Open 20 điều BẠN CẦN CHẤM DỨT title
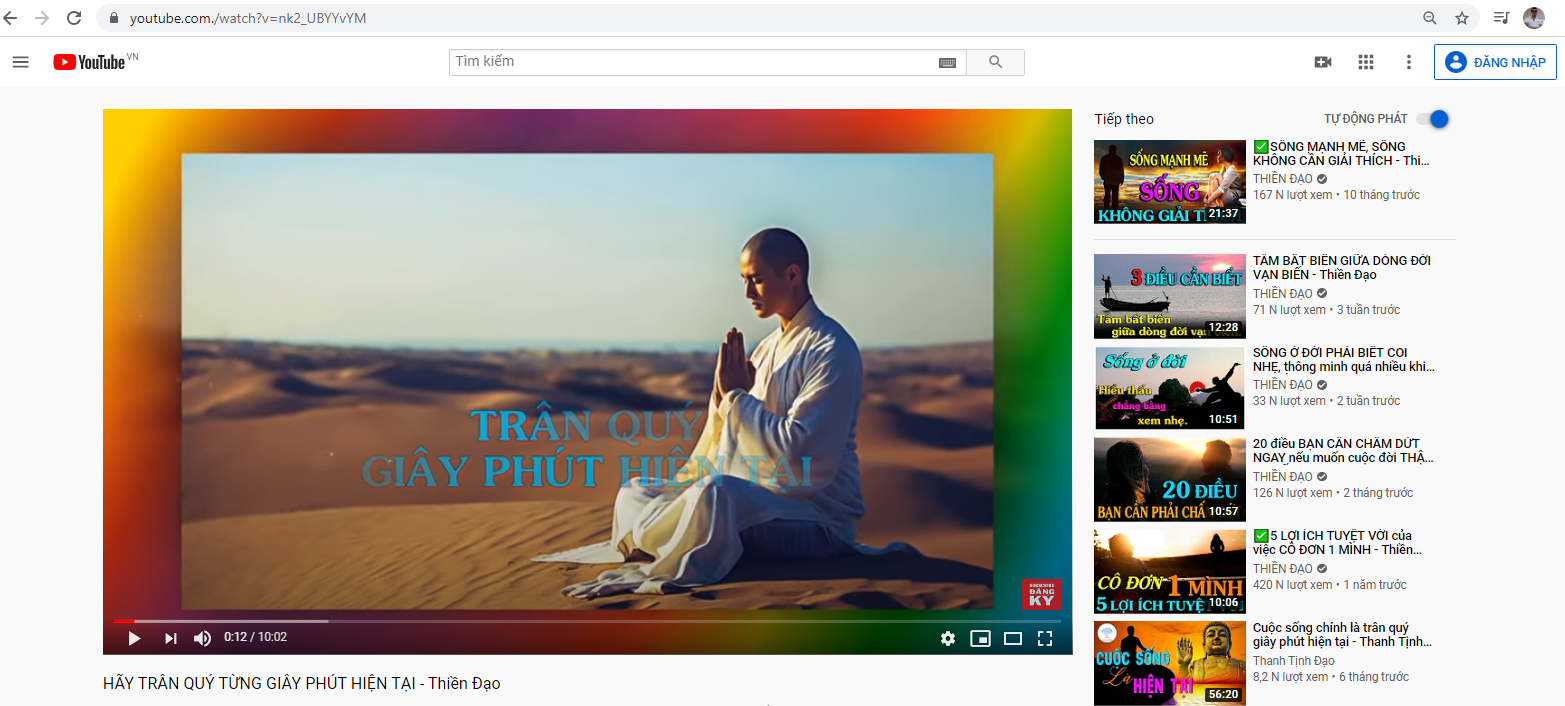 tap(1343, 451)
